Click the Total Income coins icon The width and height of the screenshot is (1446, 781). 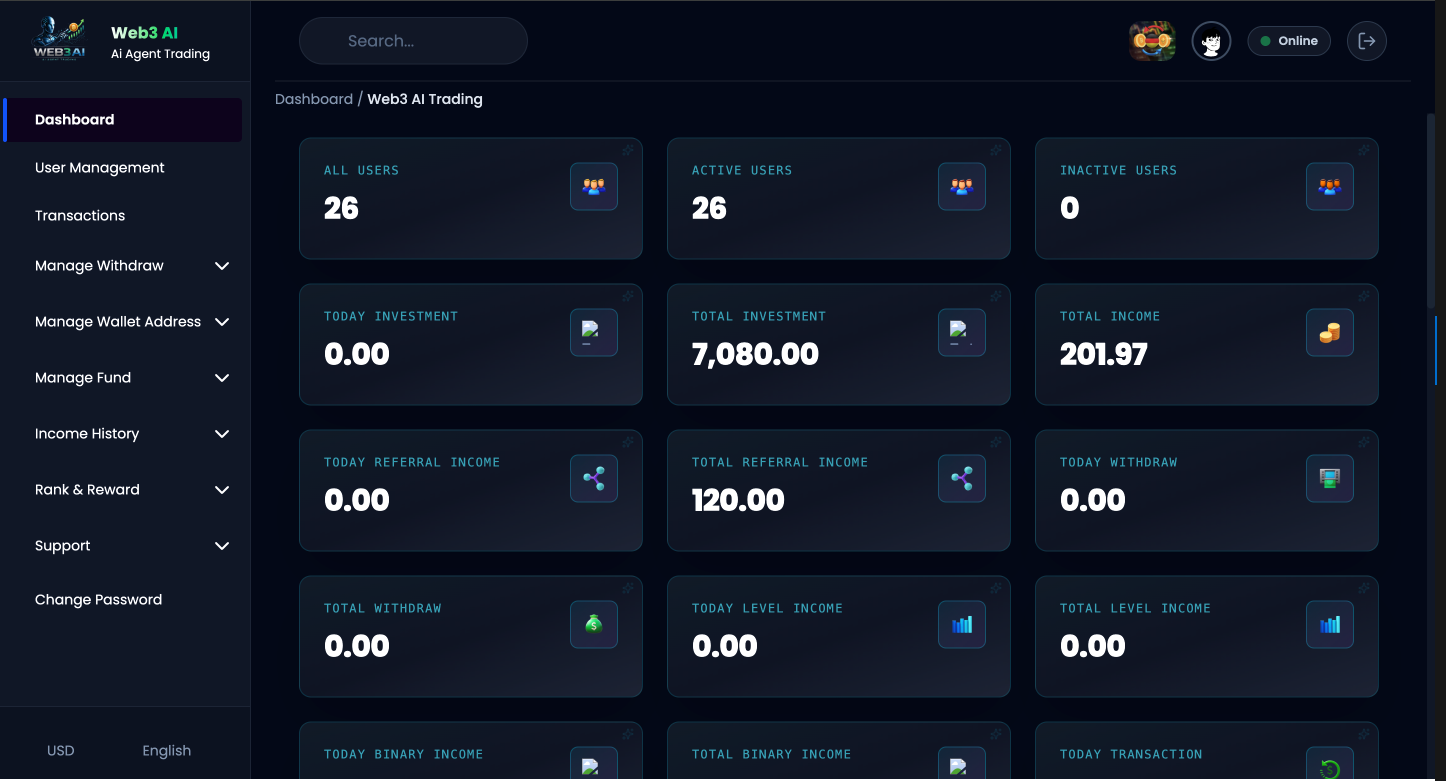point(1329,333)
